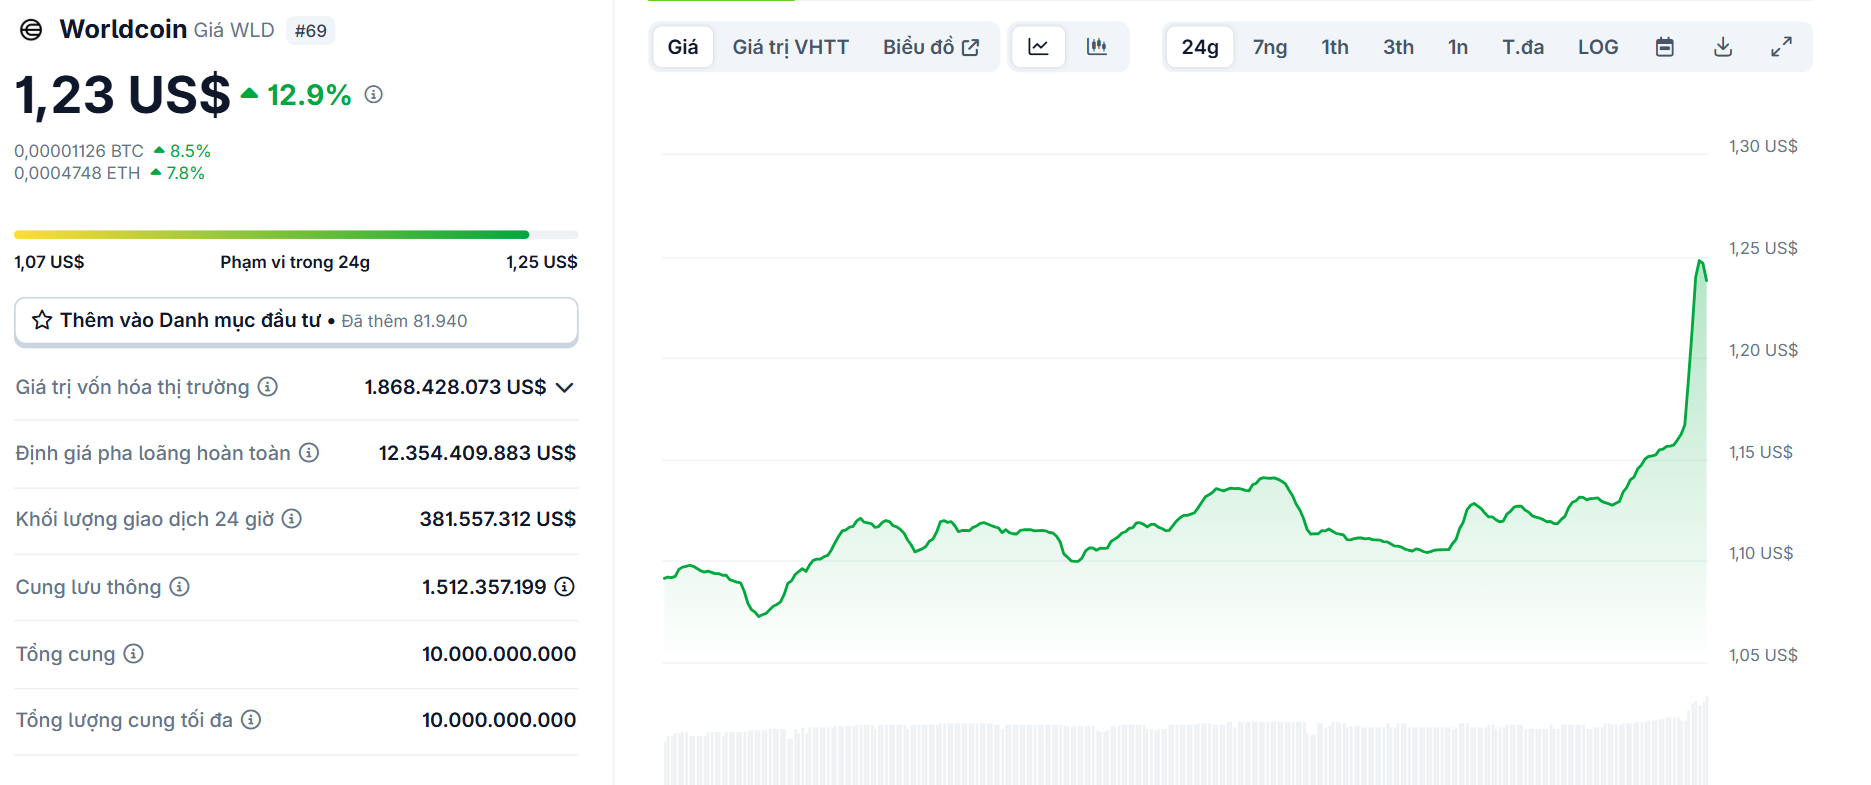
Task: Click the 12.354.409.883 US$ value
Action: [x=477, y=453]
